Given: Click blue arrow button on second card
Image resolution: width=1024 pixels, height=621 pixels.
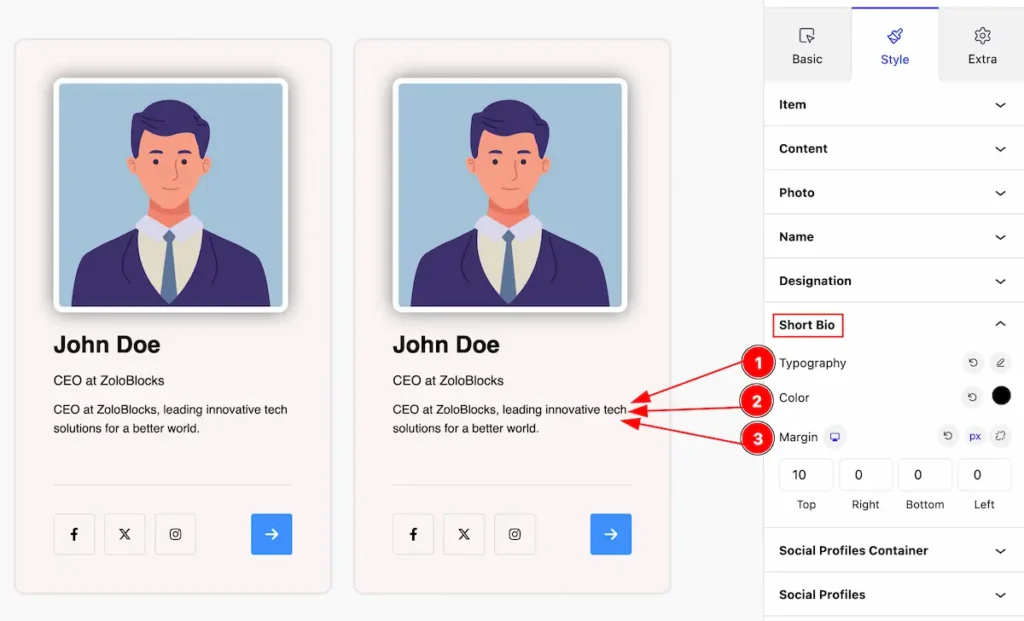Looking at the screenshot, I should (611, 534).
